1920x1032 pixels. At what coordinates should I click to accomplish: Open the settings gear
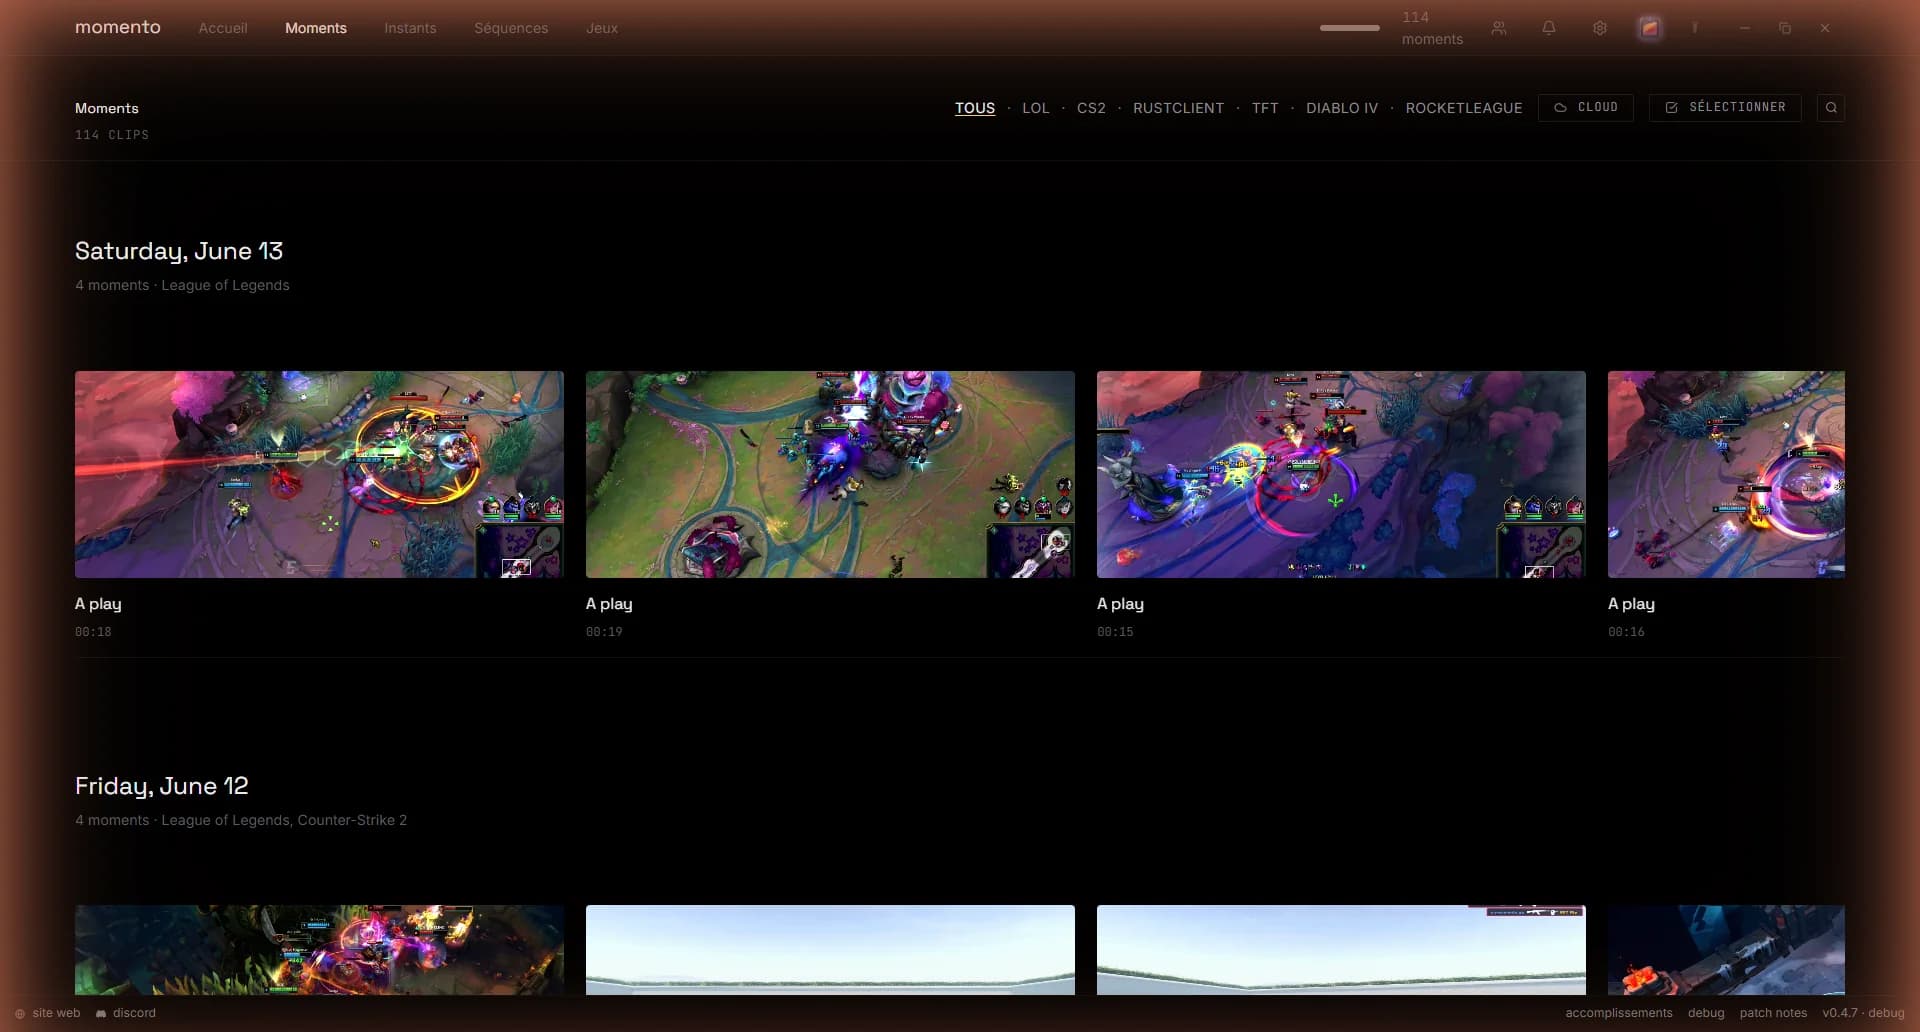(x=1600, y=28)
